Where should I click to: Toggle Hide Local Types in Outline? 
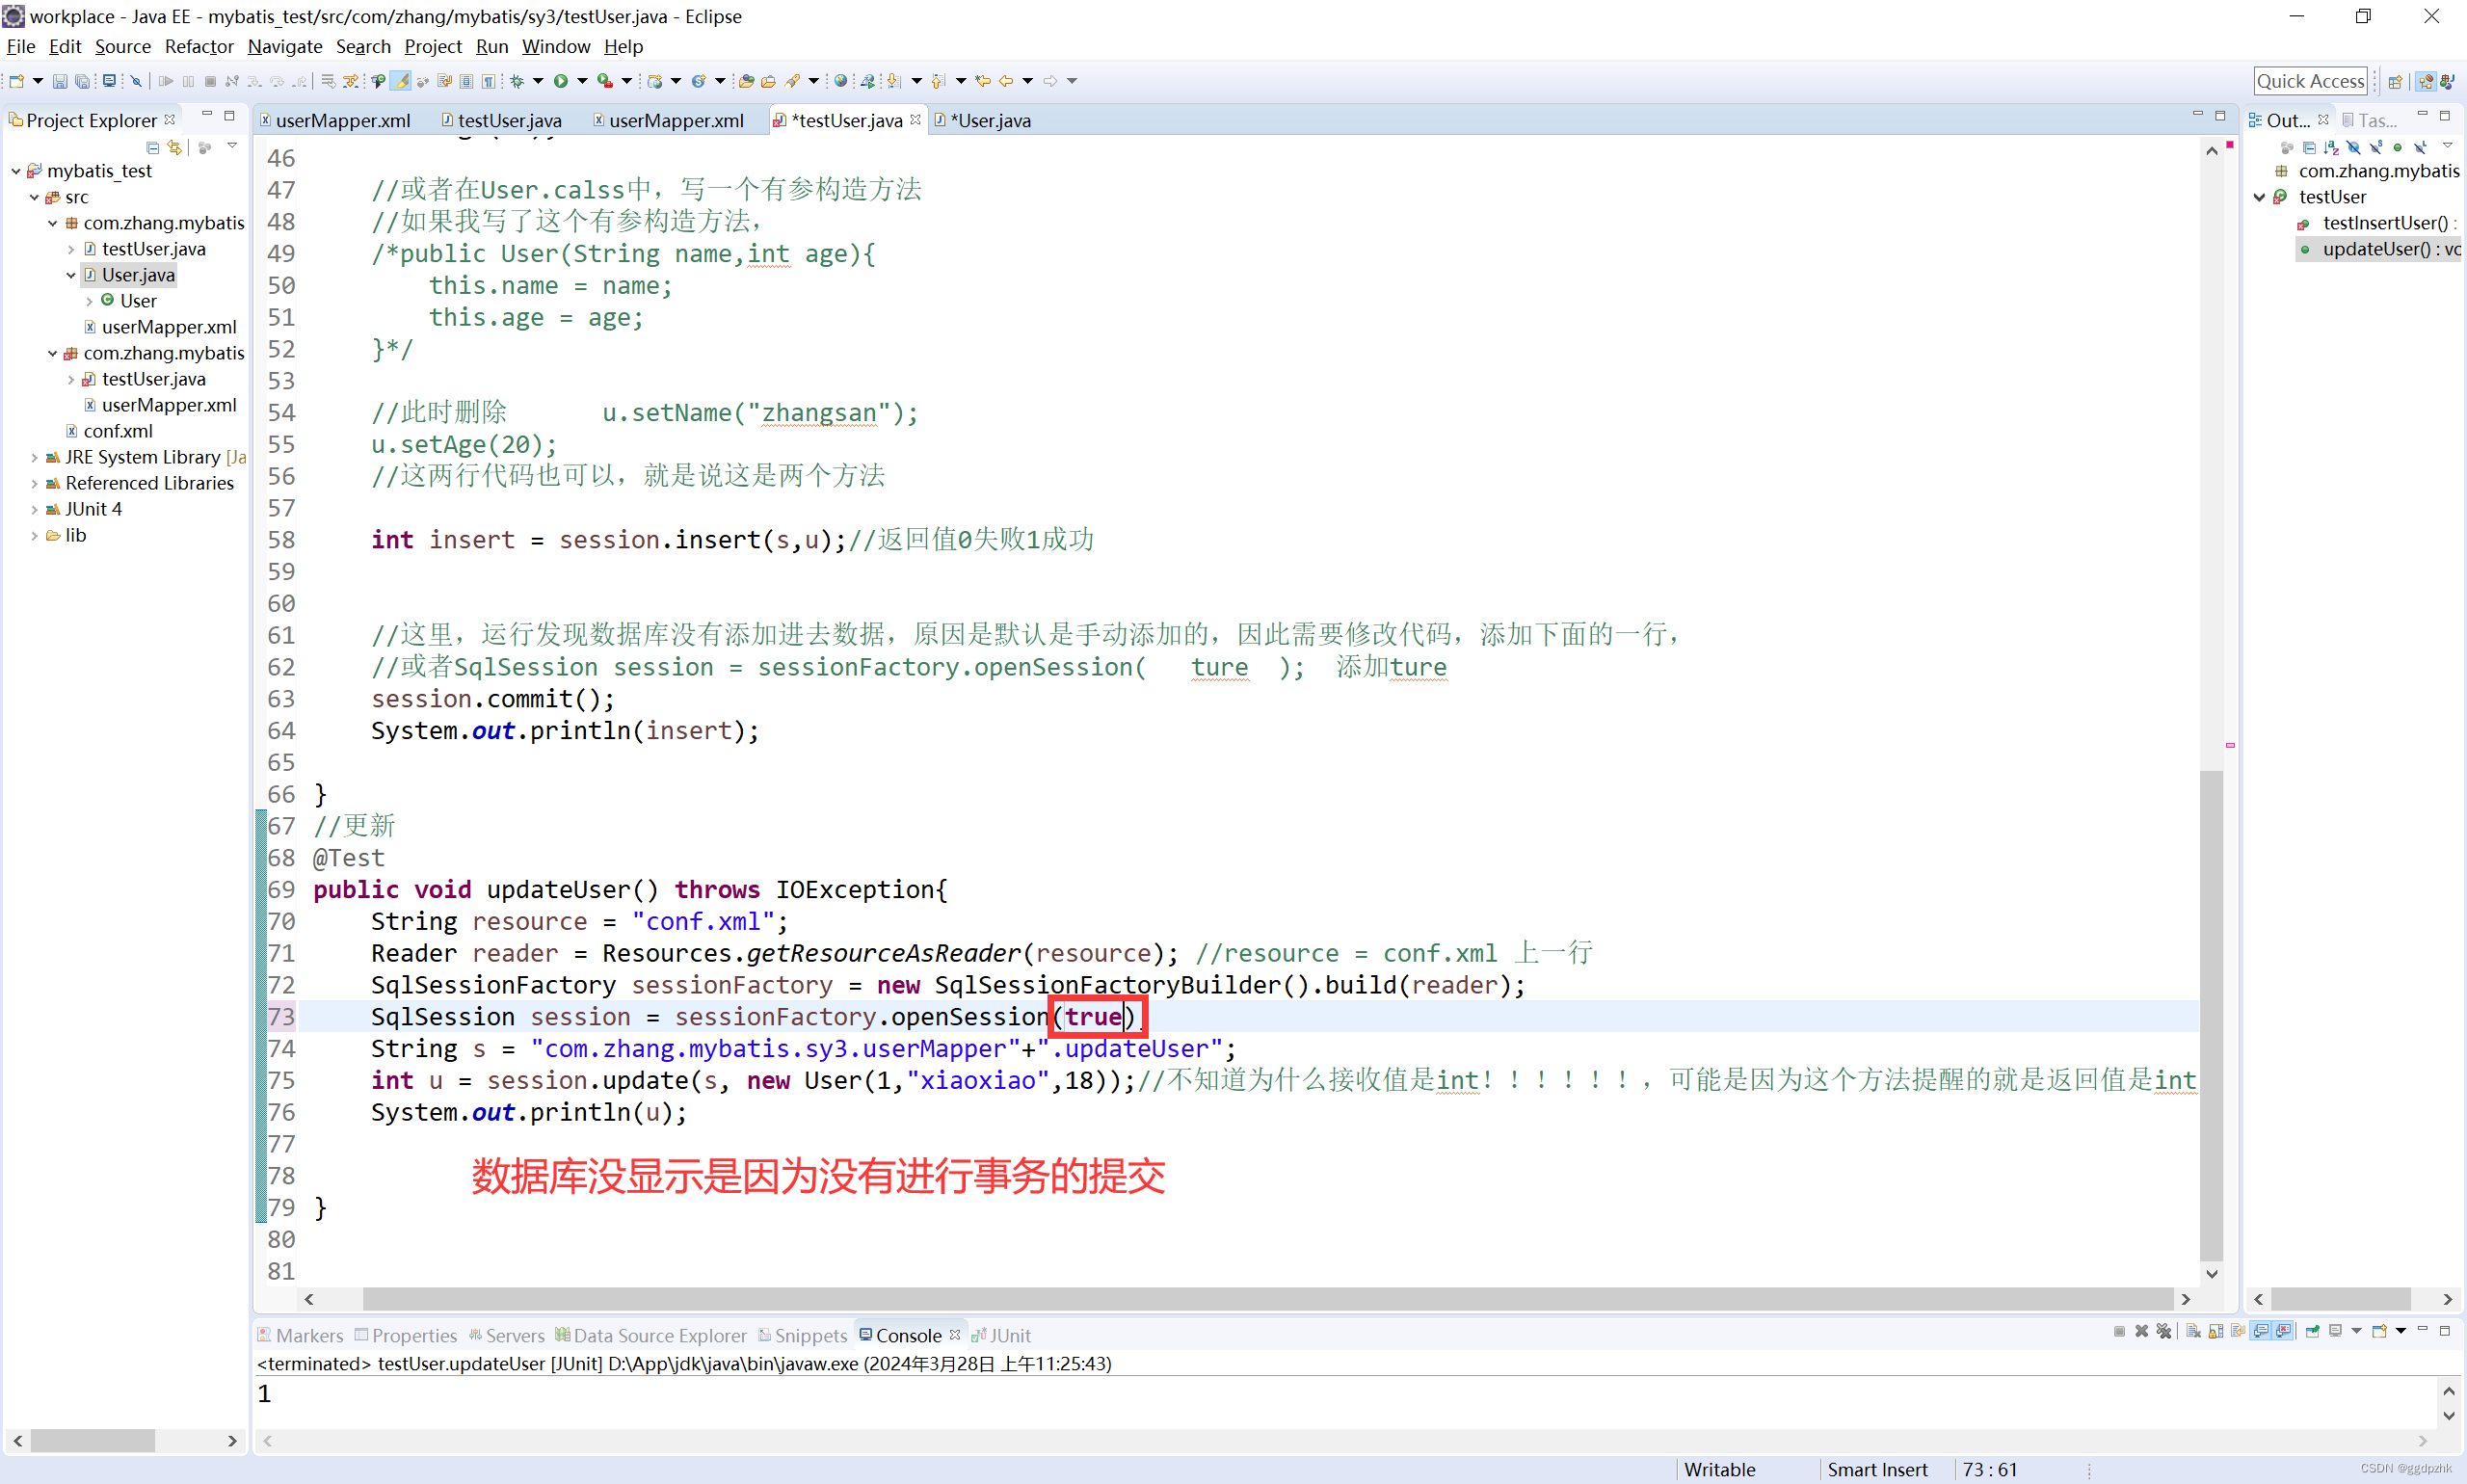click(x=2420, y=147)
